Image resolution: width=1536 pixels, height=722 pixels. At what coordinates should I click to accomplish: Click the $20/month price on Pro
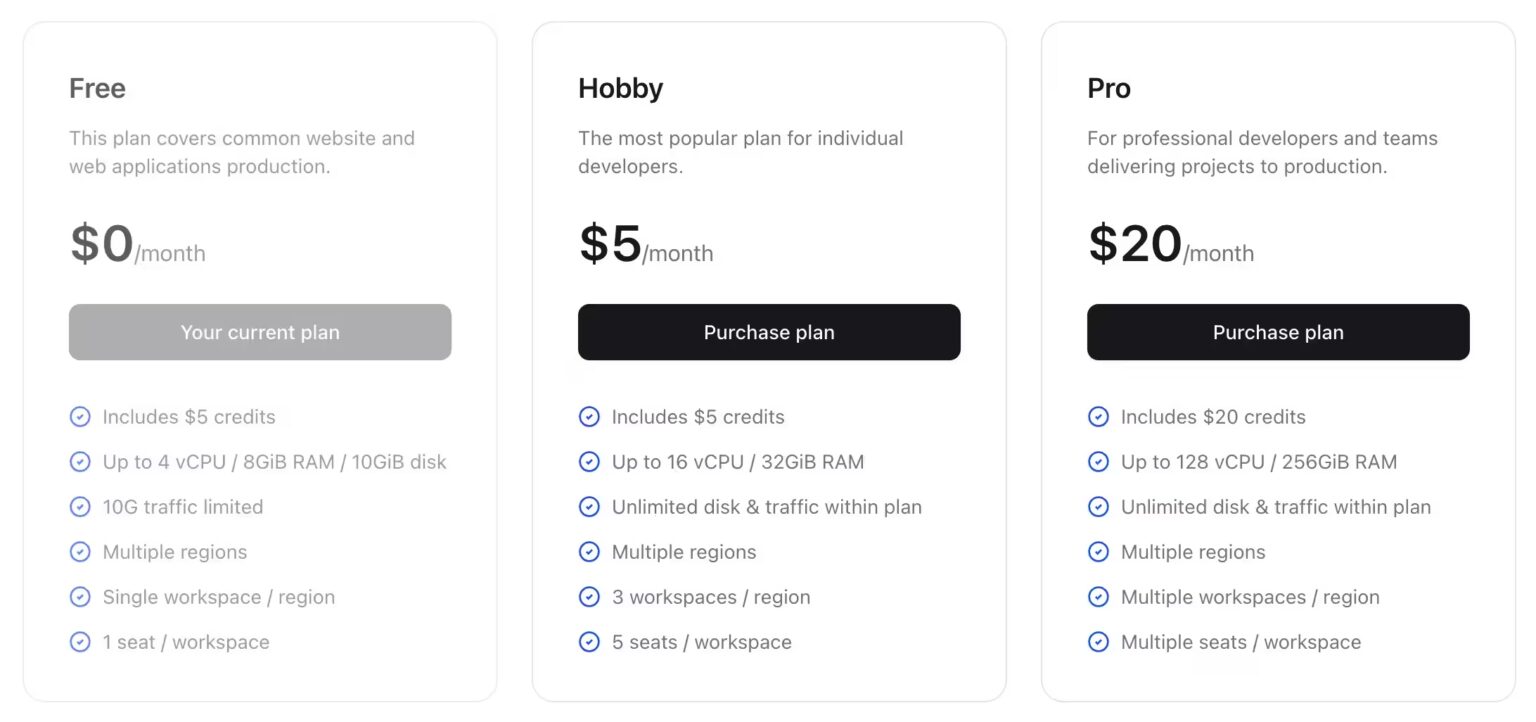coord(1170,245)
